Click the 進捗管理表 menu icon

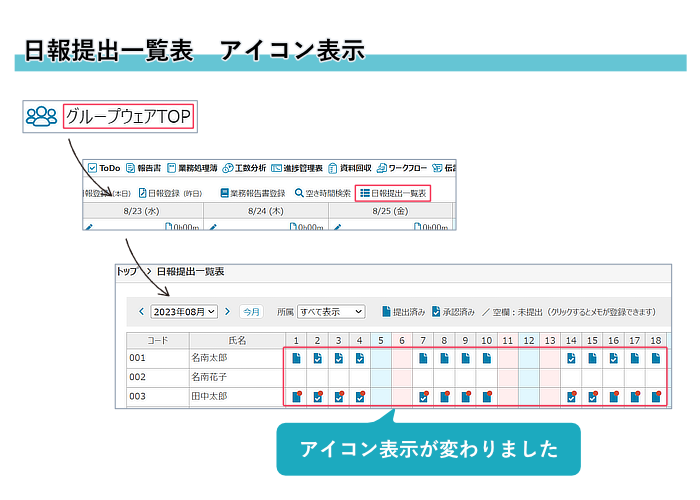click(282, 168)
